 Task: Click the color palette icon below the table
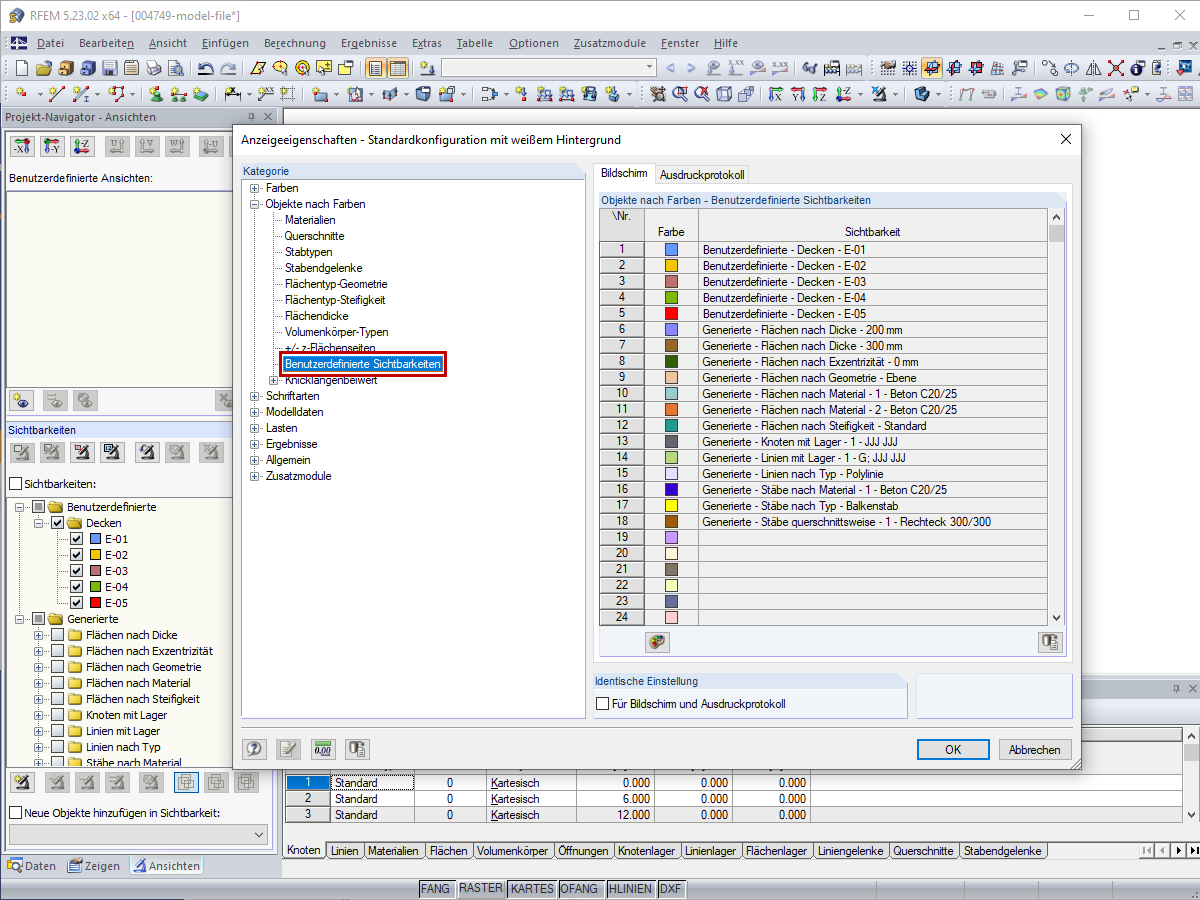coord(656,642)
